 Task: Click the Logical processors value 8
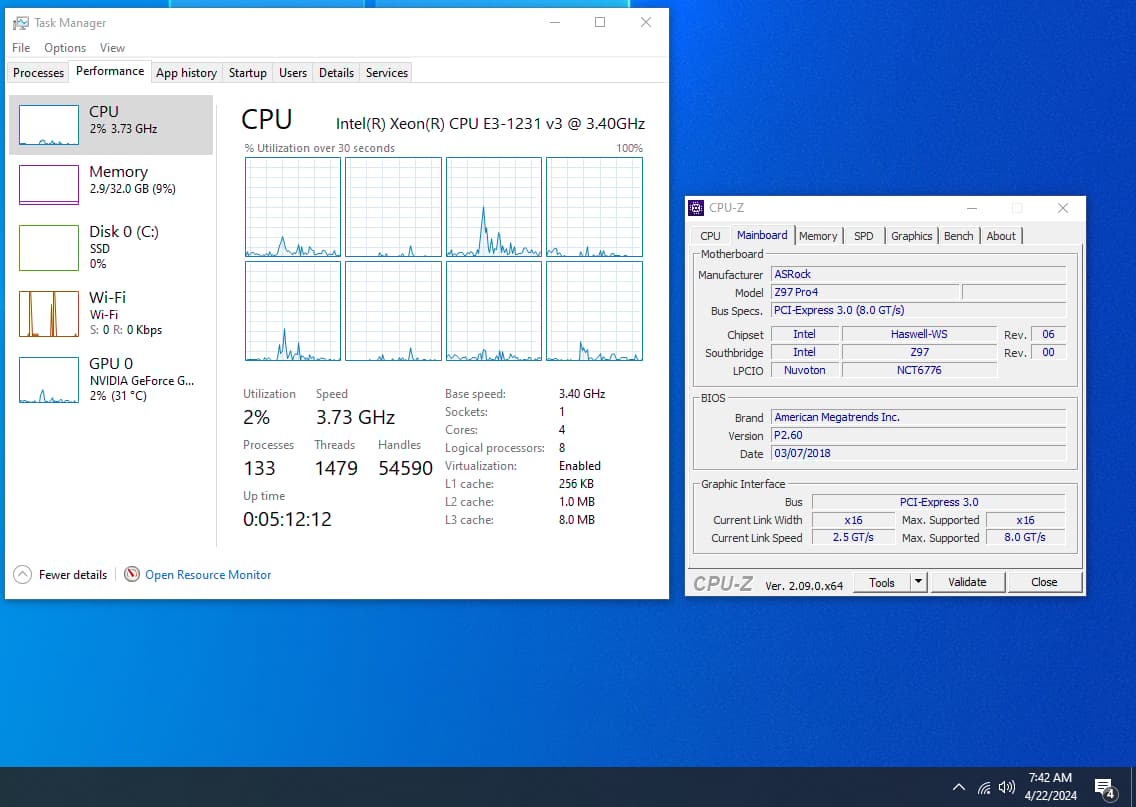(562, 448)
